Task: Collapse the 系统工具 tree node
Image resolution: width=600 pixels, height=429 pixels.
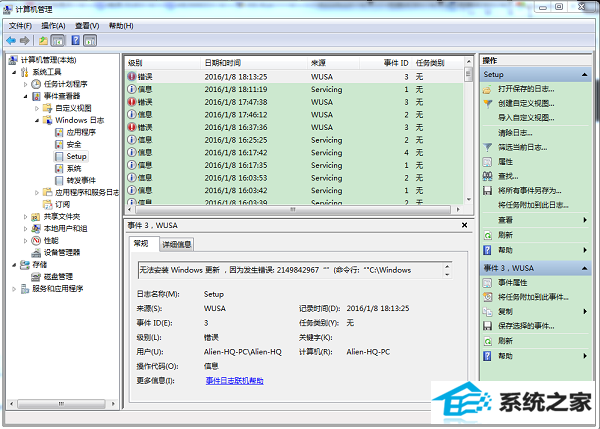Action: point(14,72)
